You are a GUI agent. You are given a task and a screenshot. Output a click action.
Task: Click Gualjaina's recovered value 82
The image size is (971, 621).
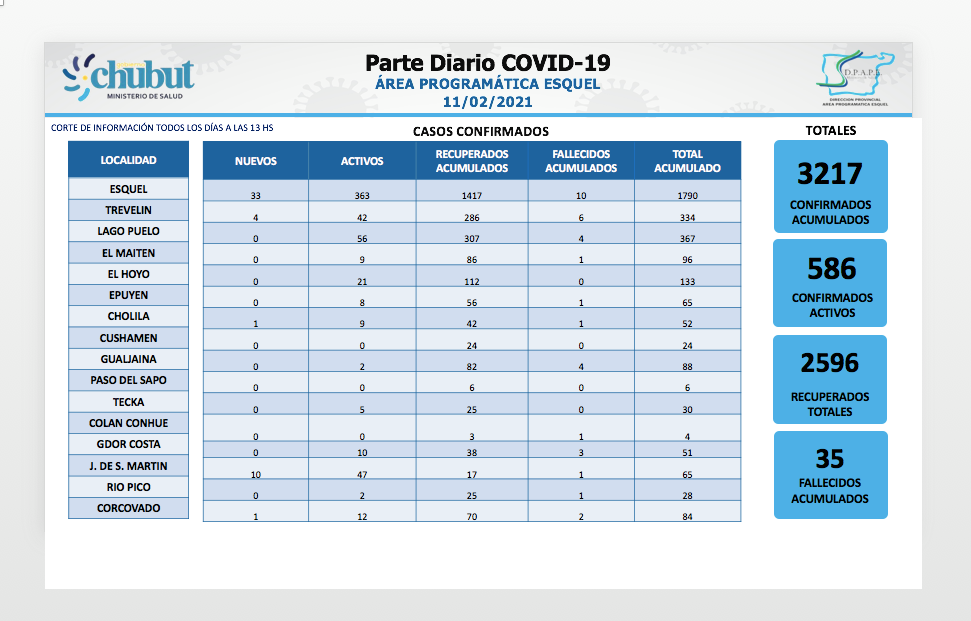(472, 367)
